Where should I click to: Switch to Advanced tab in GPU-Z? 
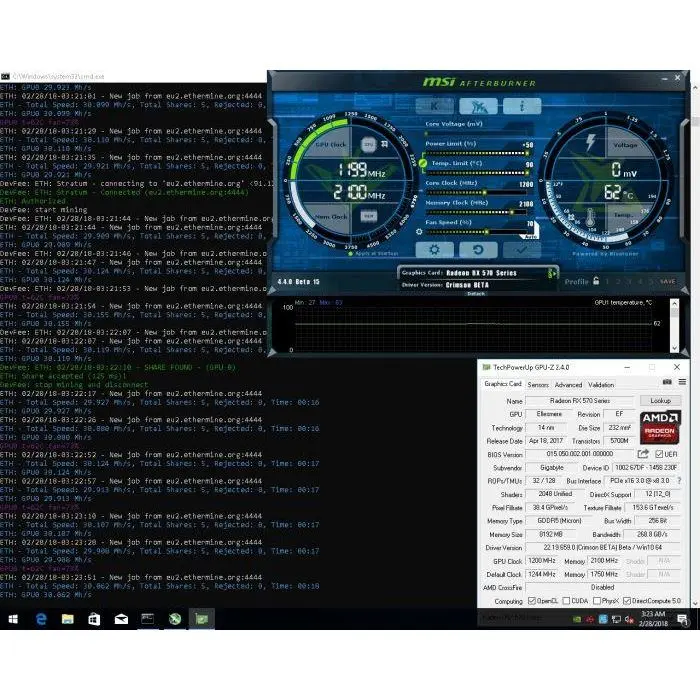pyautogui.click(x=568, y=385)
